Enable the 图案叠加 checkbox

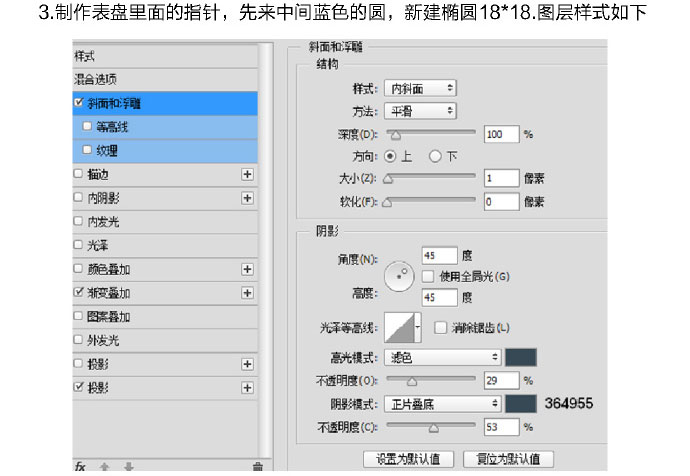(78, 316)
